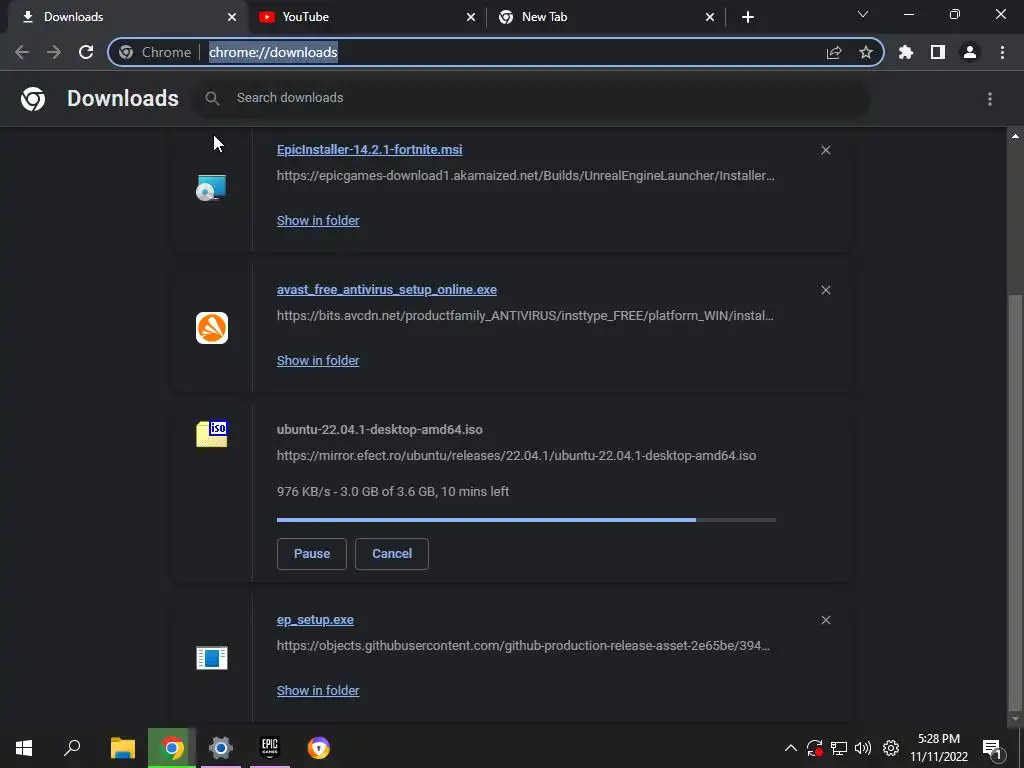The width and height of the screenshot is (1024, 768).
Task: Remove the avast setup entry from the list
Action: pos(825,290)
